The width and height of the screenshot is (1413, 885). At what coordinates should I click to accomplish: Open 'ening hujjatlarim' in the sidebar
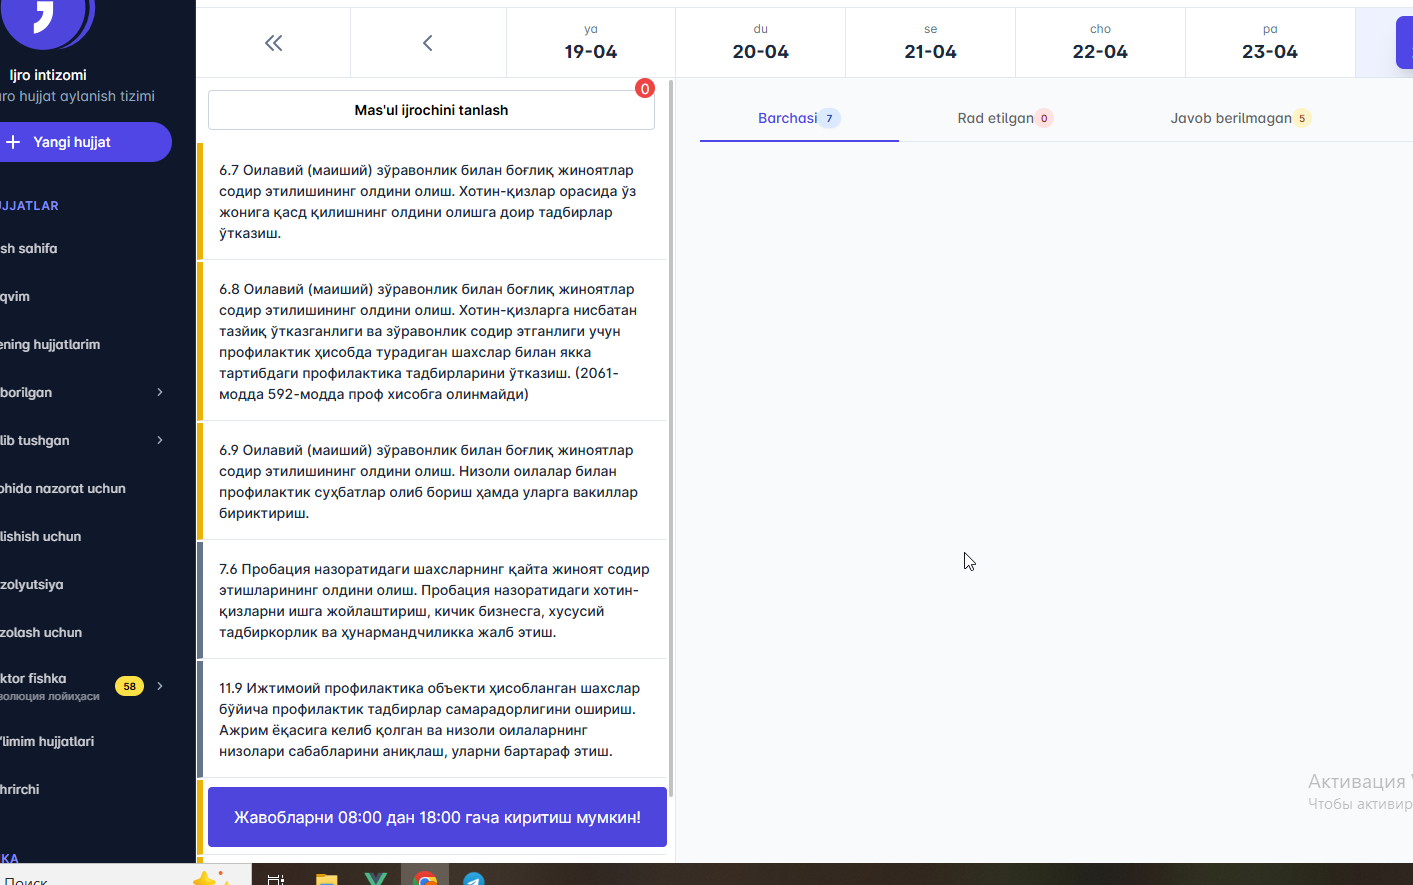51,344
